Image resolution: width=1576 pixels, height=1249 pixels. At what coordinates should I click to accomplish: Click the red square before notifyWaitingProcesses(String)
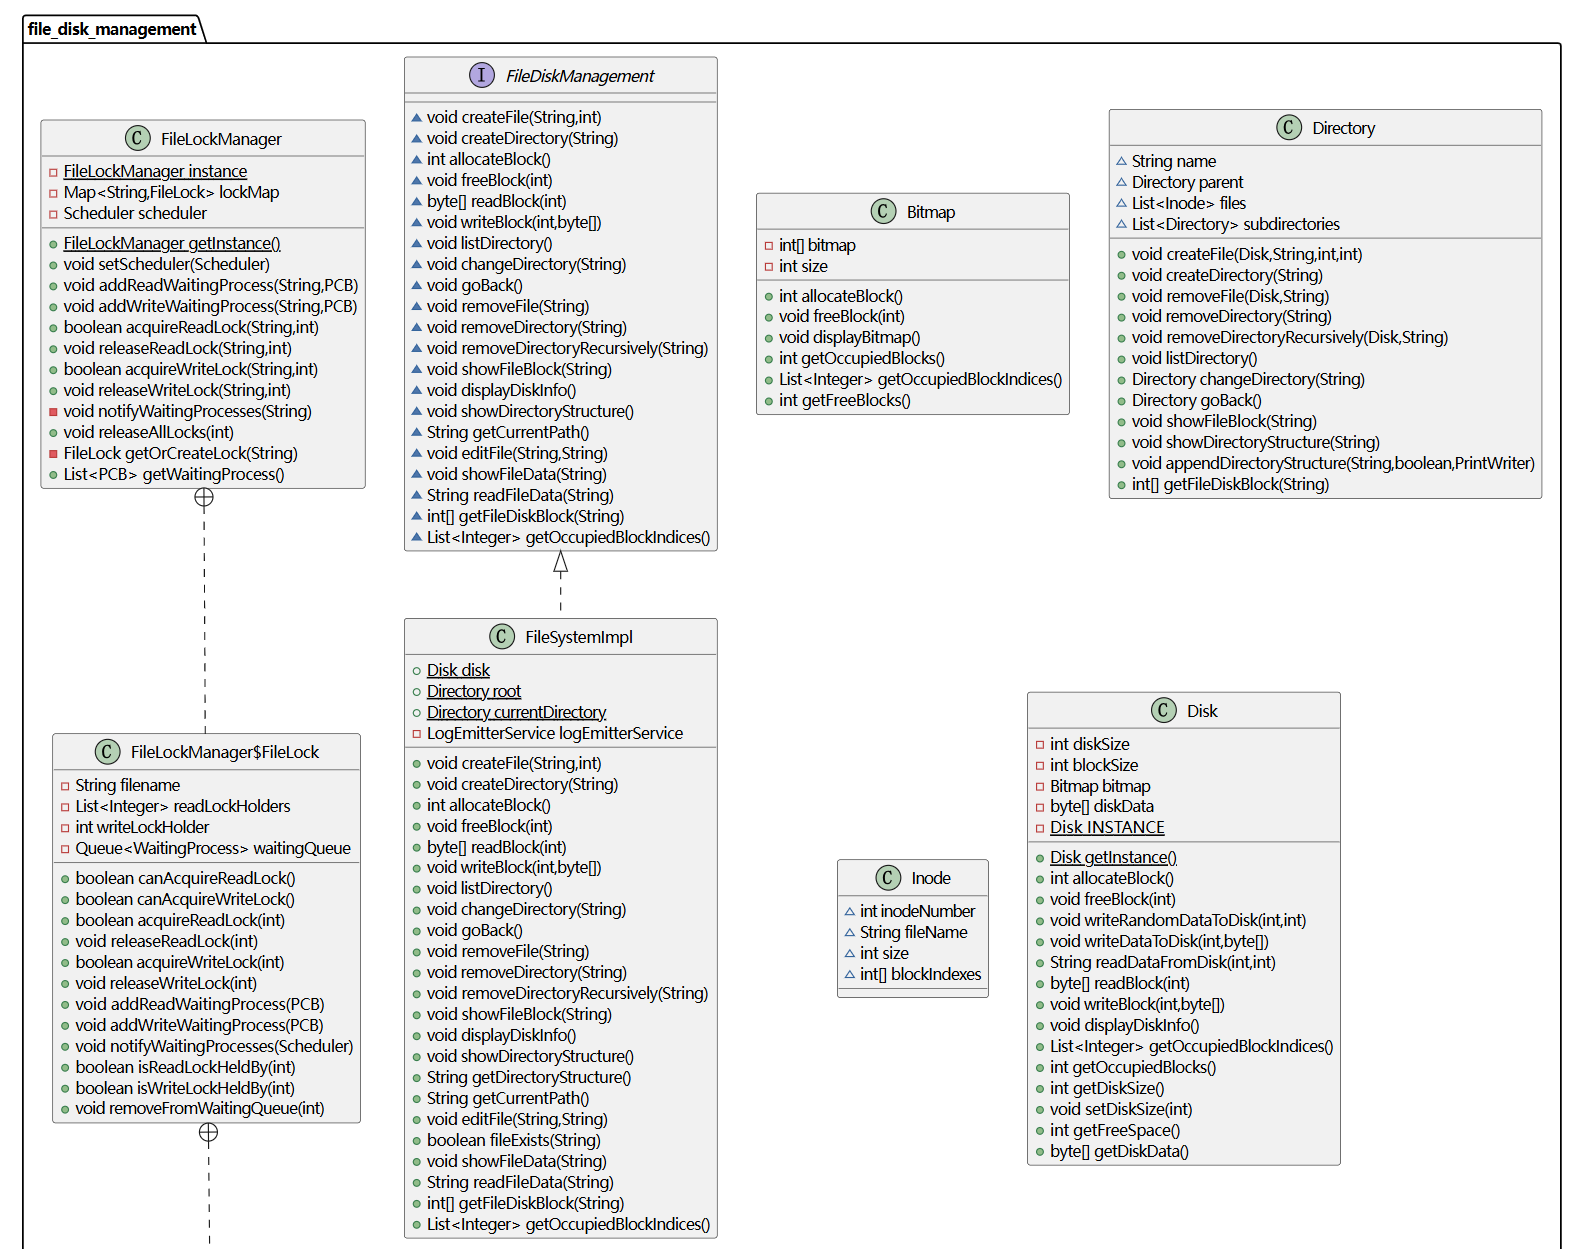point(53,412)
